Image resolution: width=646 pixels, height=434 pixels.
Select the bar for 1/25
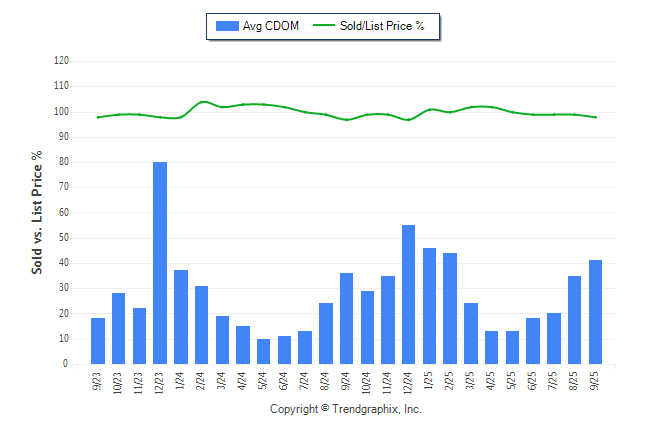pyautogui.click(x=429, y=306)
